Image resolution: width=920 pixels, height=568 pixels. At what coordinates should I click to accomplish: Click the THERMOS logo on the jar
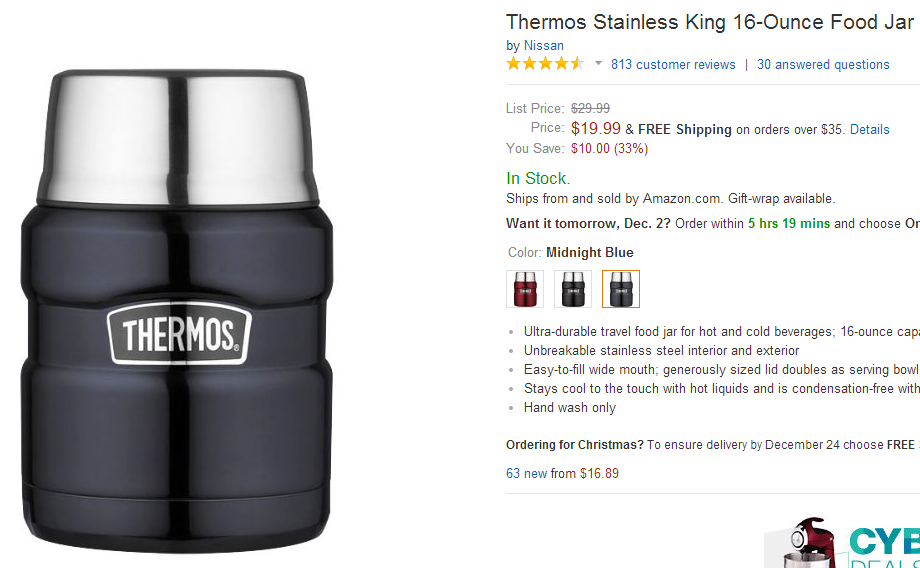tap(178, 332)
